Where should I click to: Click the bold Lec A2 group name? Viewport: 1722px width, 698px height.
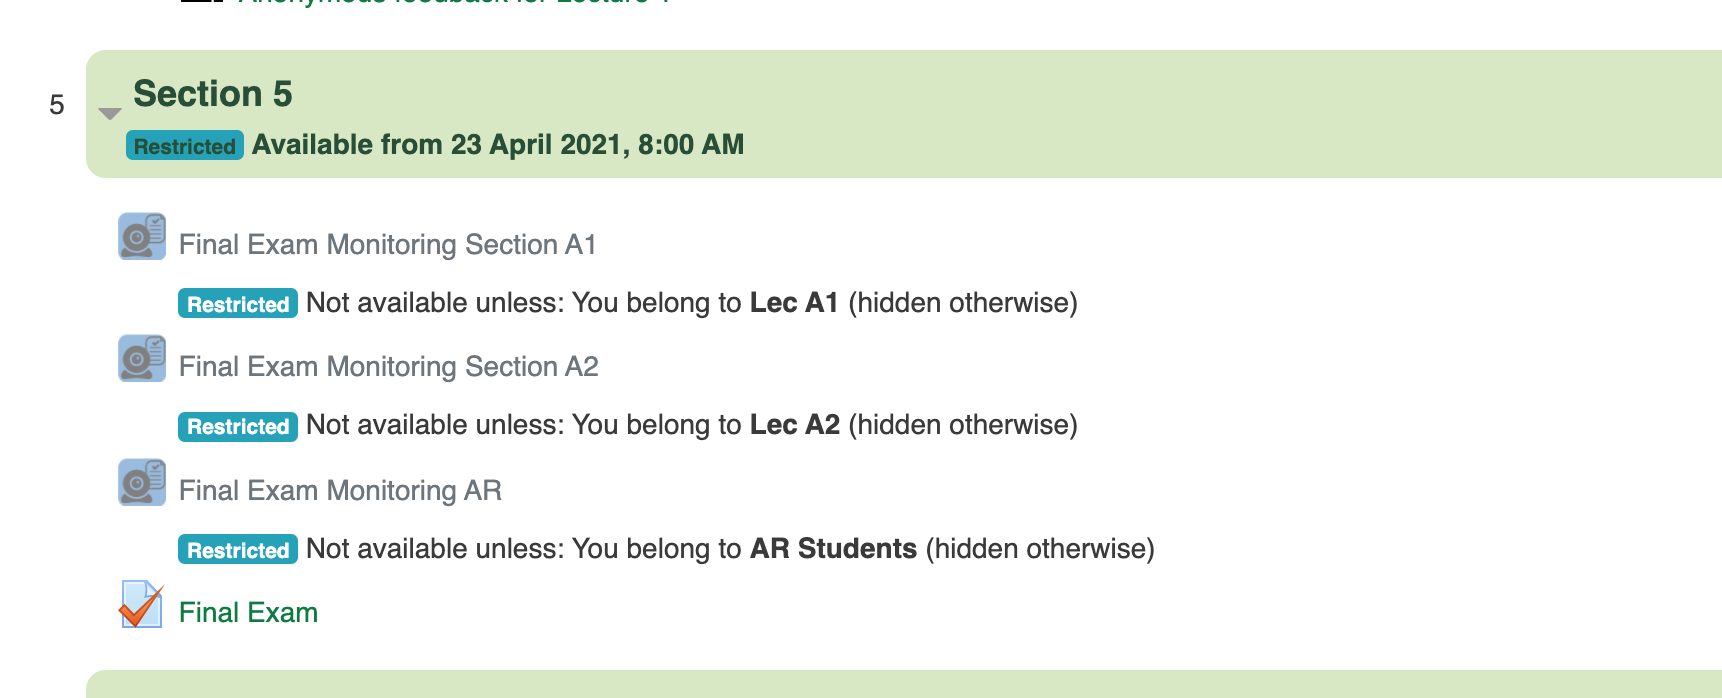click(795, 425)
